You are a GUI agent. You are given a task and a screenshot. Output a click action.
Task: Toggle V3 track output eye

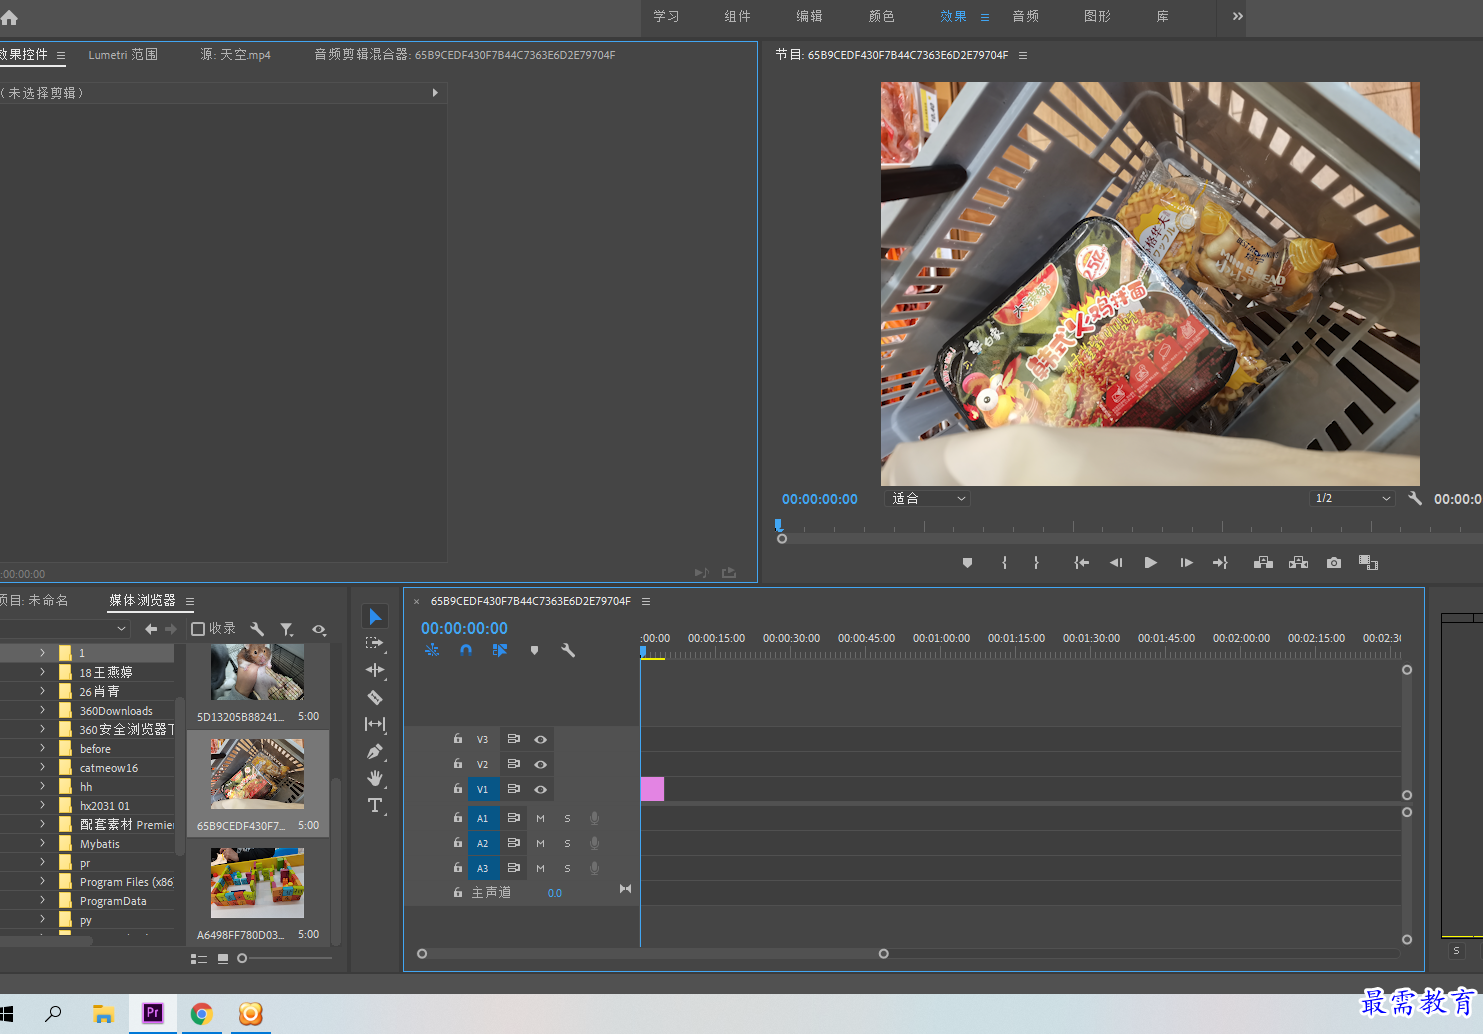(540, 739)
